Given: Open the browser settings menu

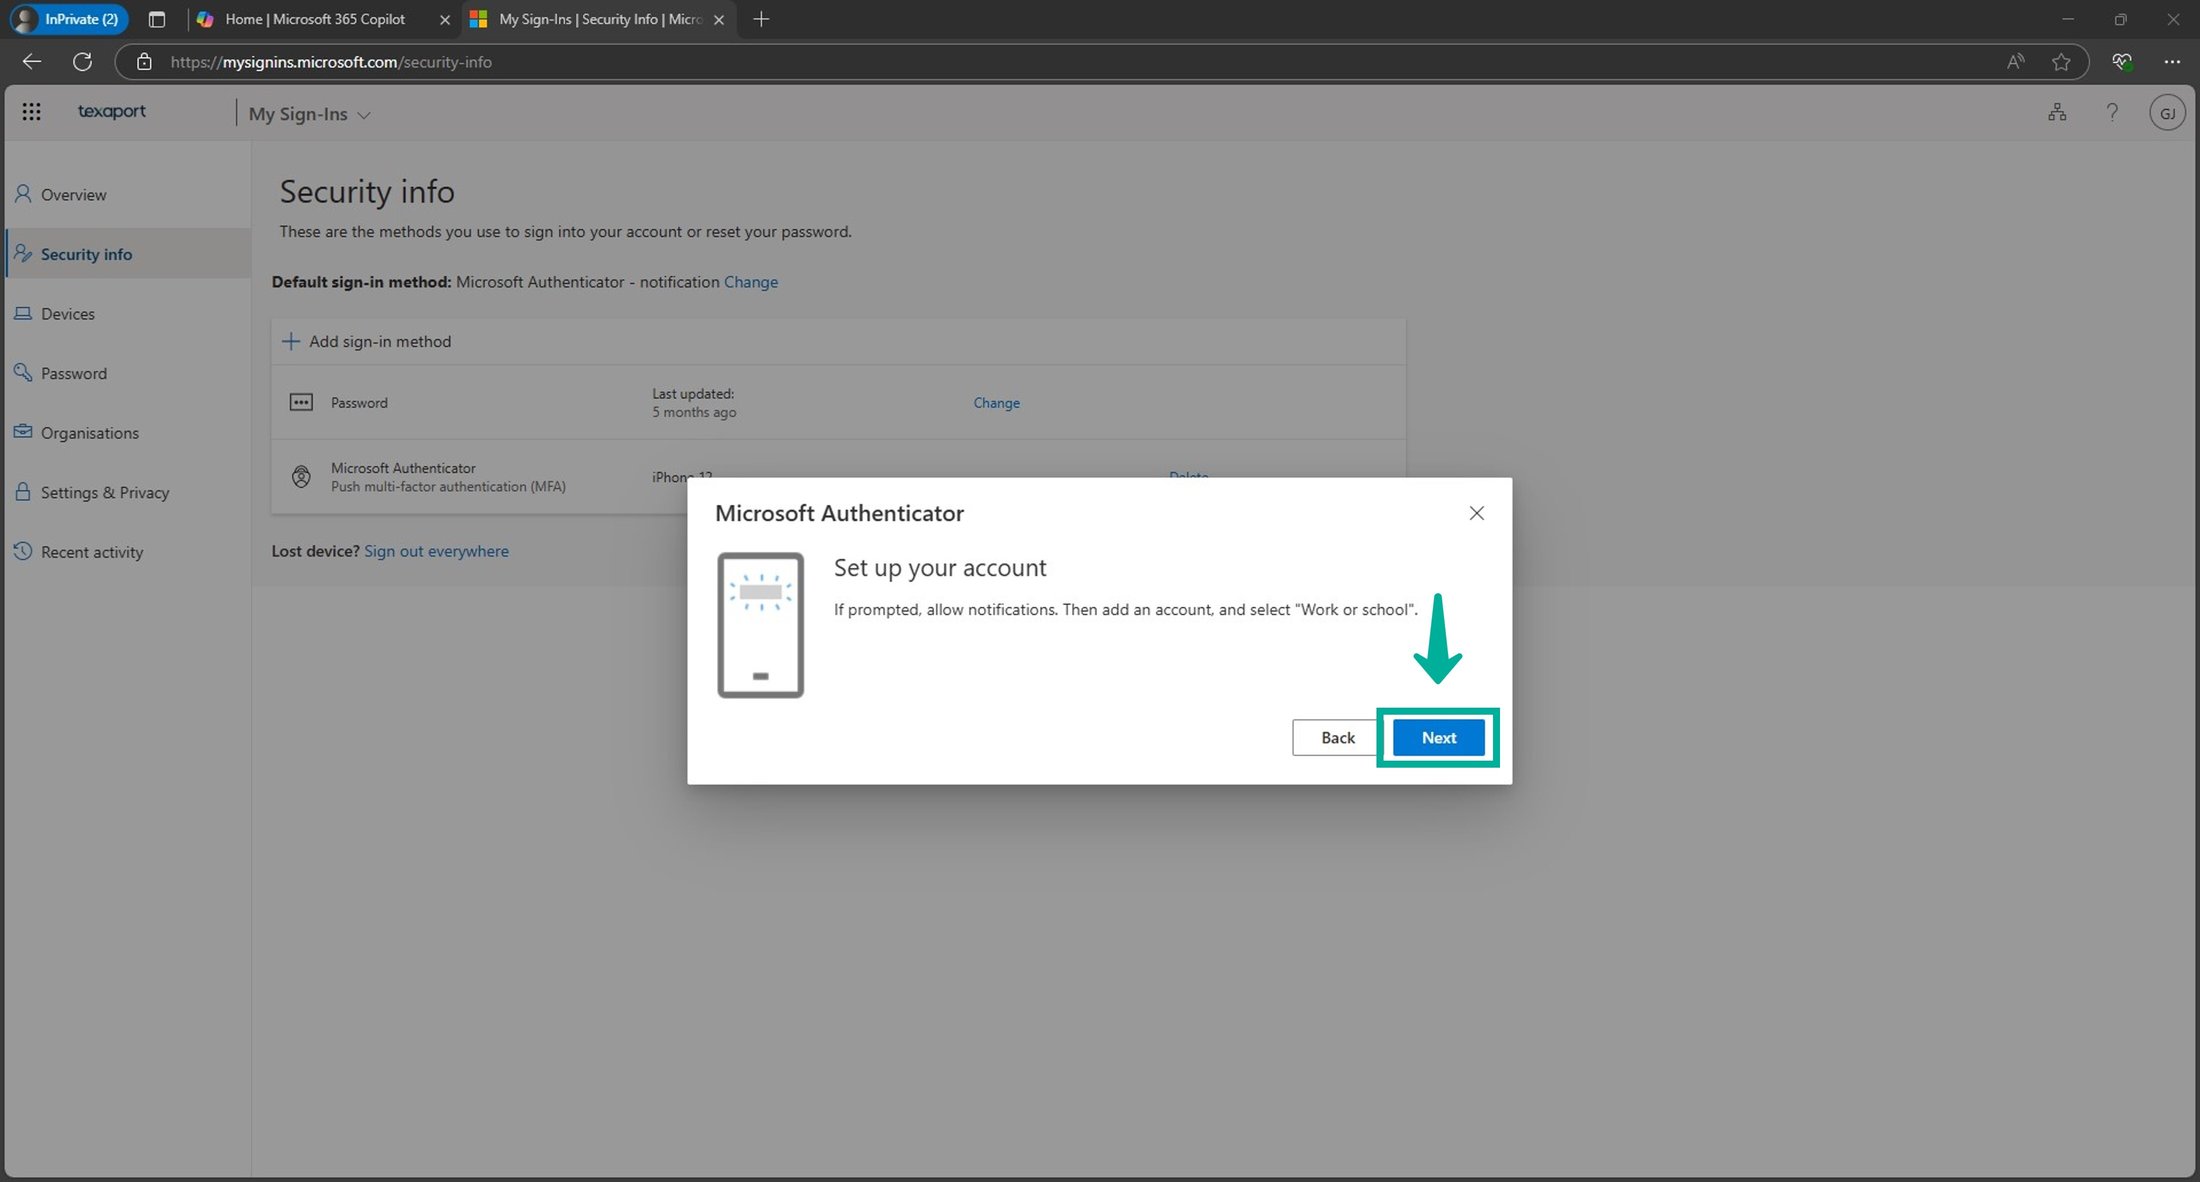Looking at the screenshot, I should pos(2173,61).
